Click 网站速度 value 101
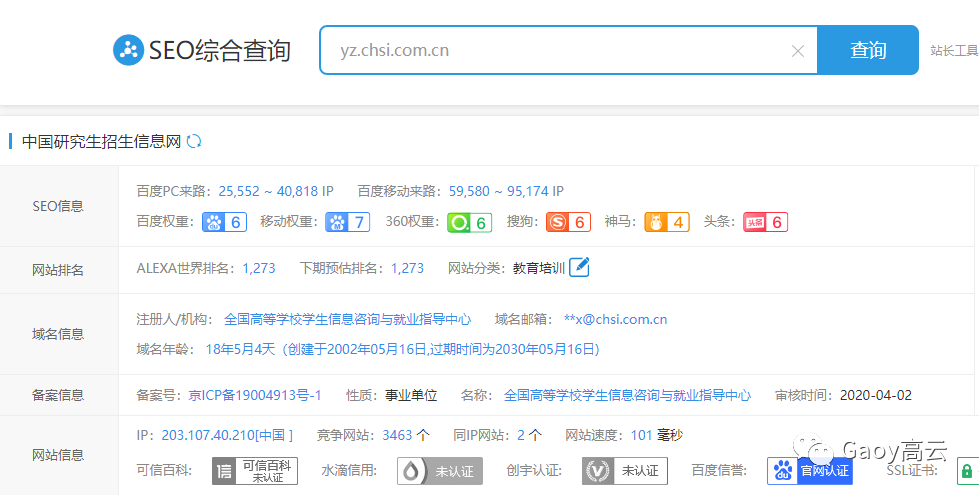The width and height of the screenshot is (979, 495). pos(642,435)
